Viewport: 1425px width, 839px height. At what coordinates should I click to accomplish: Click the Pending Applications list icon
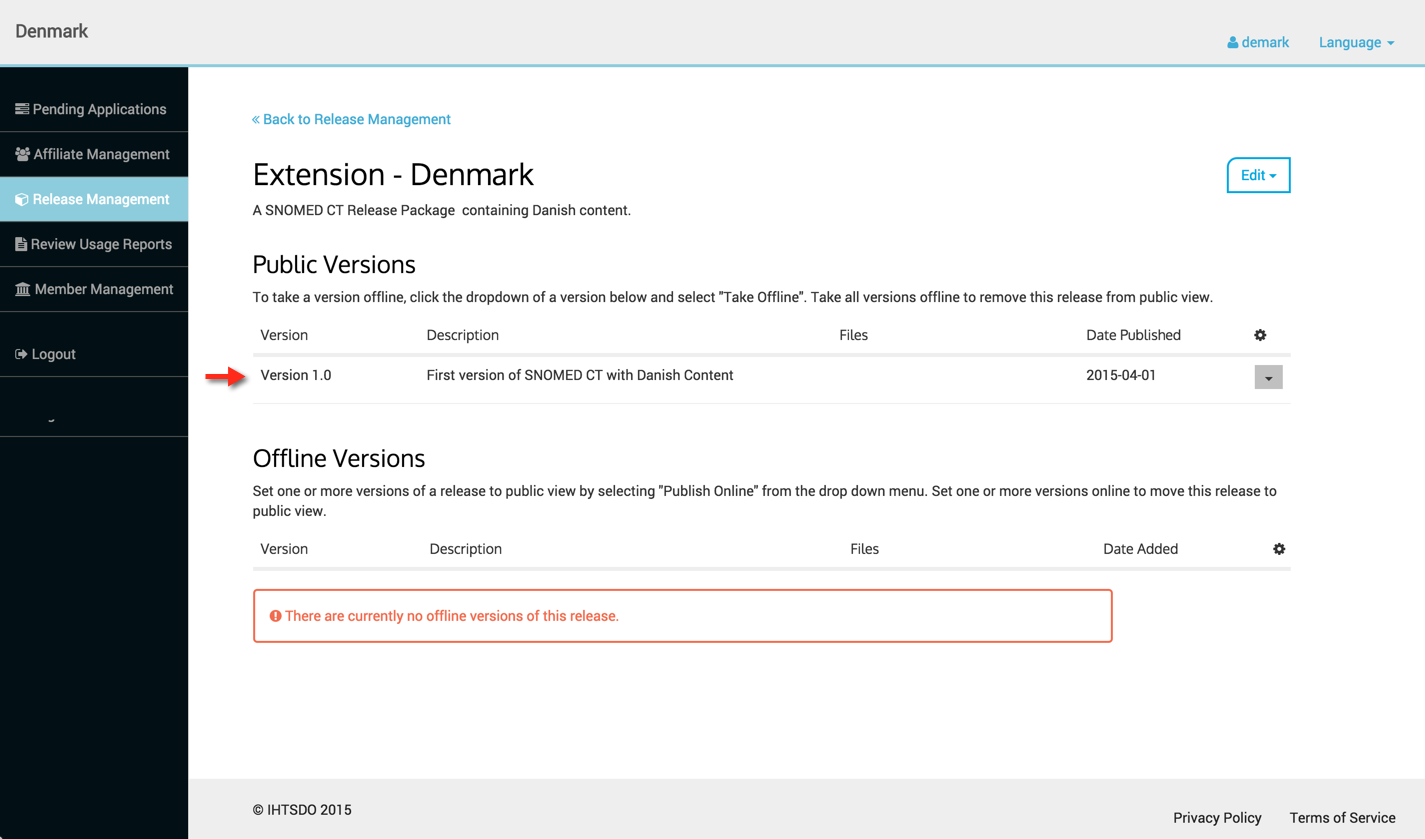pyautogui.click(x=21, y=109)
